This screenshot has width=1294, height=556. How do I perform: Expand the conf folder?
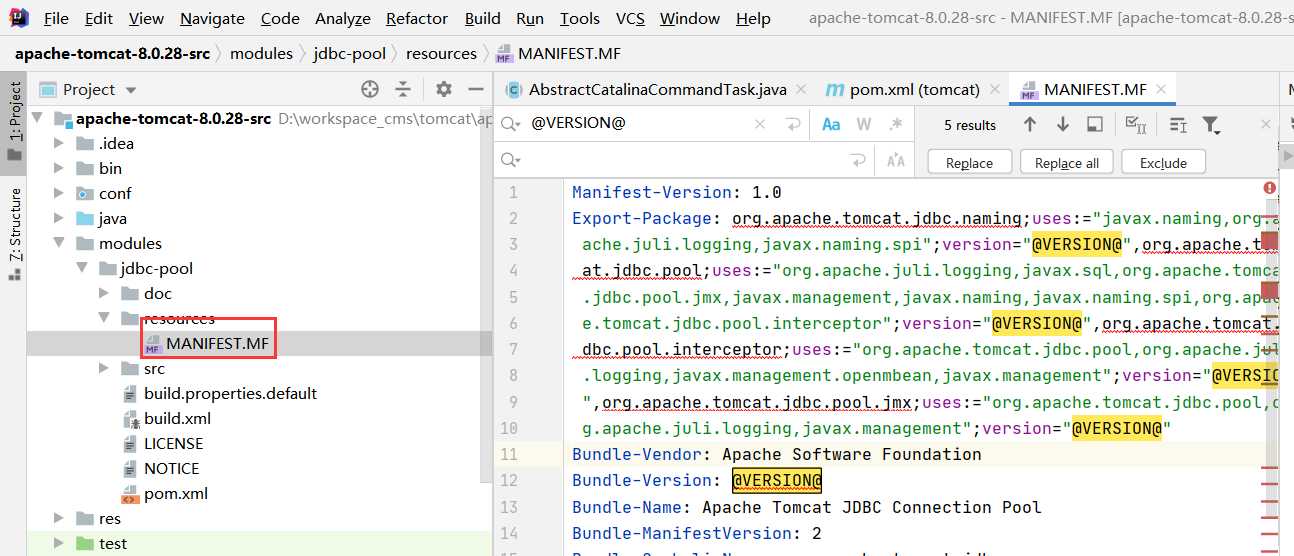click(61, 193)
